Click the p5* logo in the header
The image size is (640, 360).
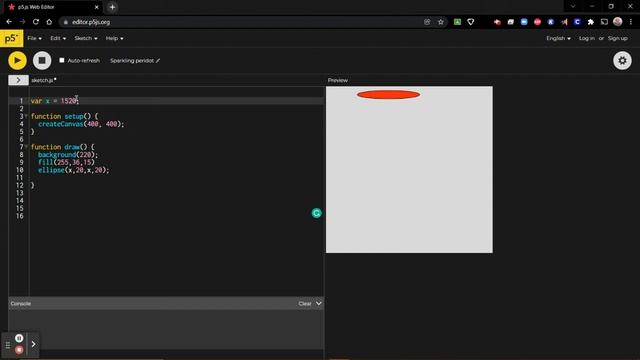click(x=11, y=38)
